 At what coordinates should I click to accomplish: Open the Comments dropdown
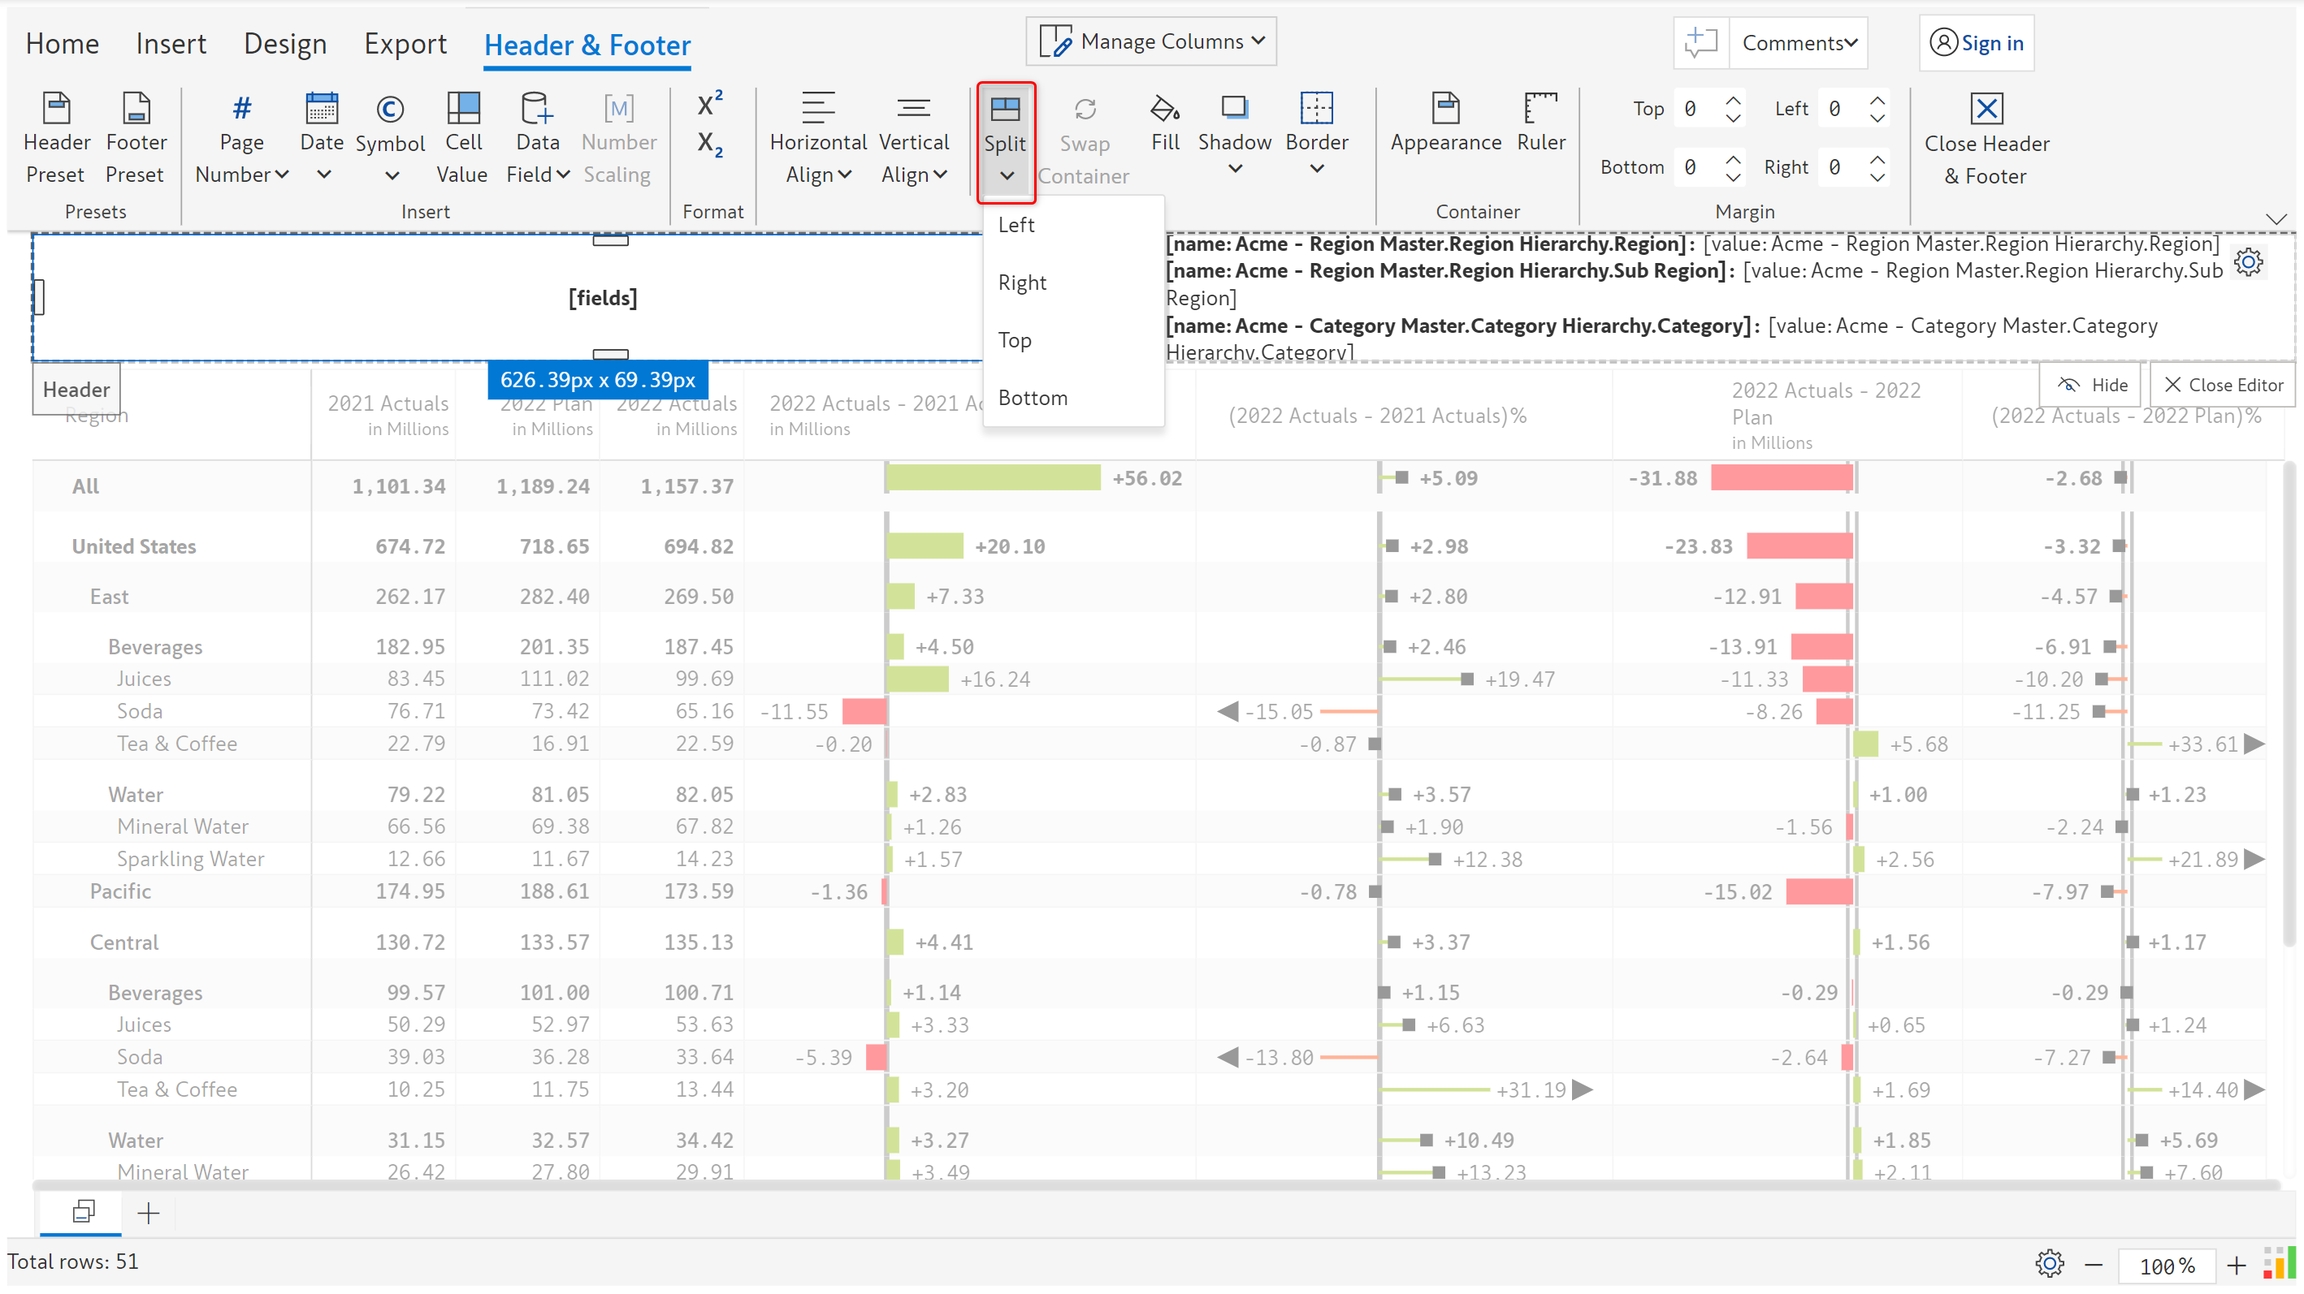click(1798, 43)
